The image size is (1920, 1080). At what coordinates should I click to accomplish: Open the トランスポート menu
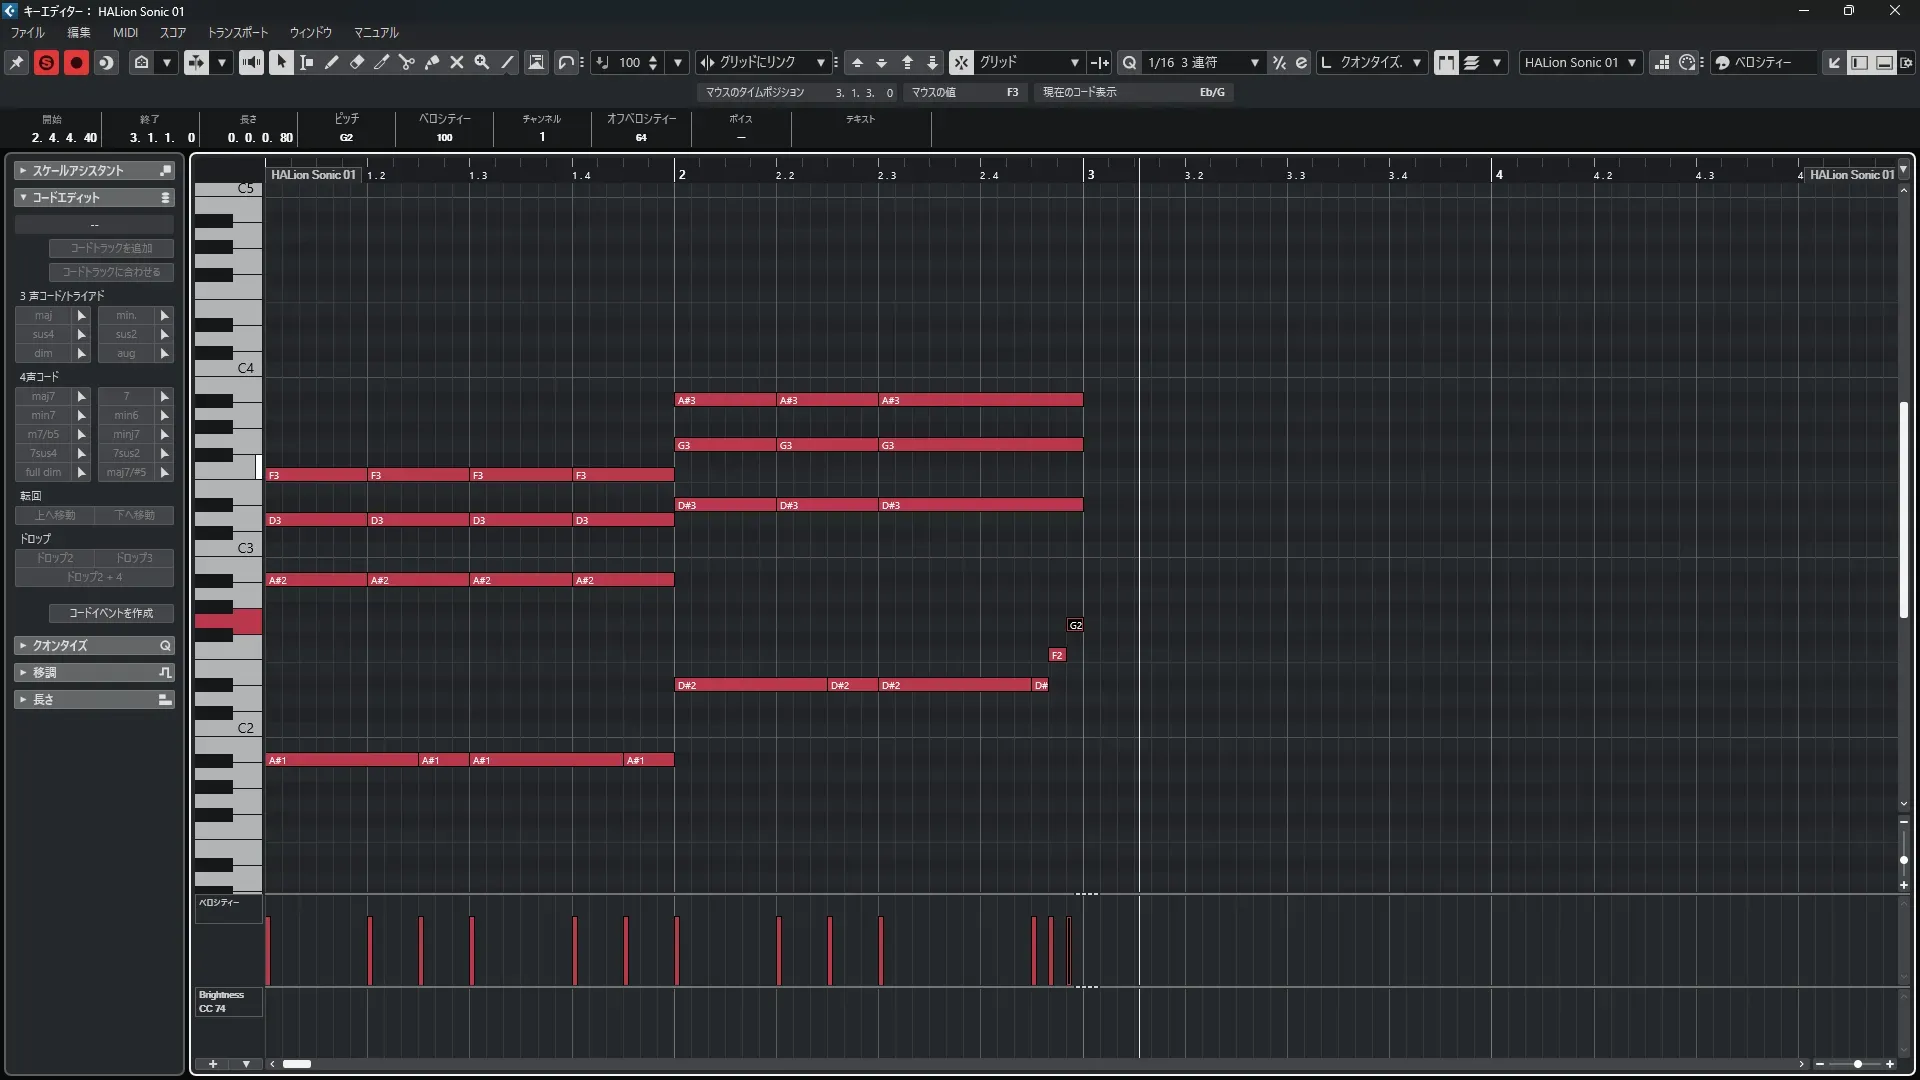pos(238,32)
